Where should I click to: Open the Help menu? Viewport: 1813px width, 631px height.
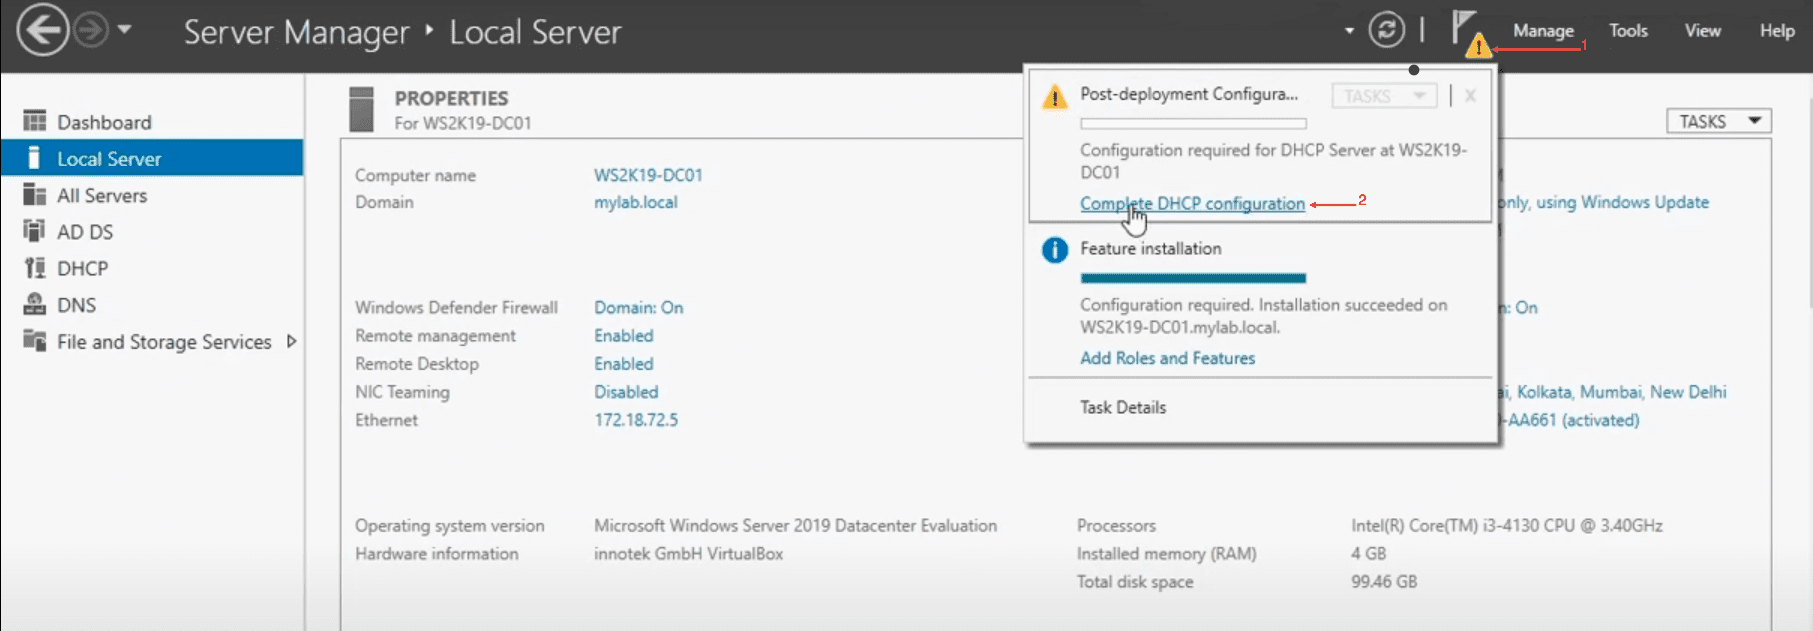pyautogui.click(x=1777, y=31)
